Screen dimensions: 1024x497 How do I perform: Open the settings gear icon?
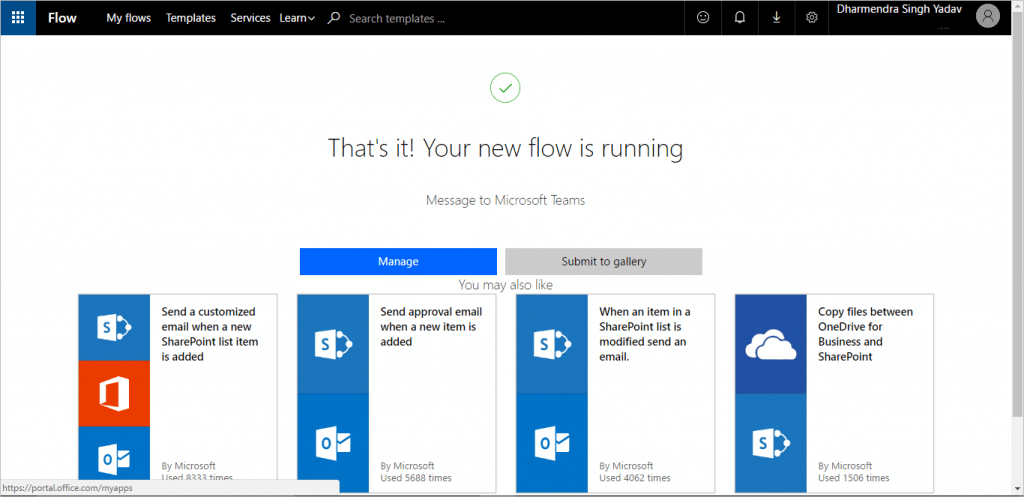point(812,18)
